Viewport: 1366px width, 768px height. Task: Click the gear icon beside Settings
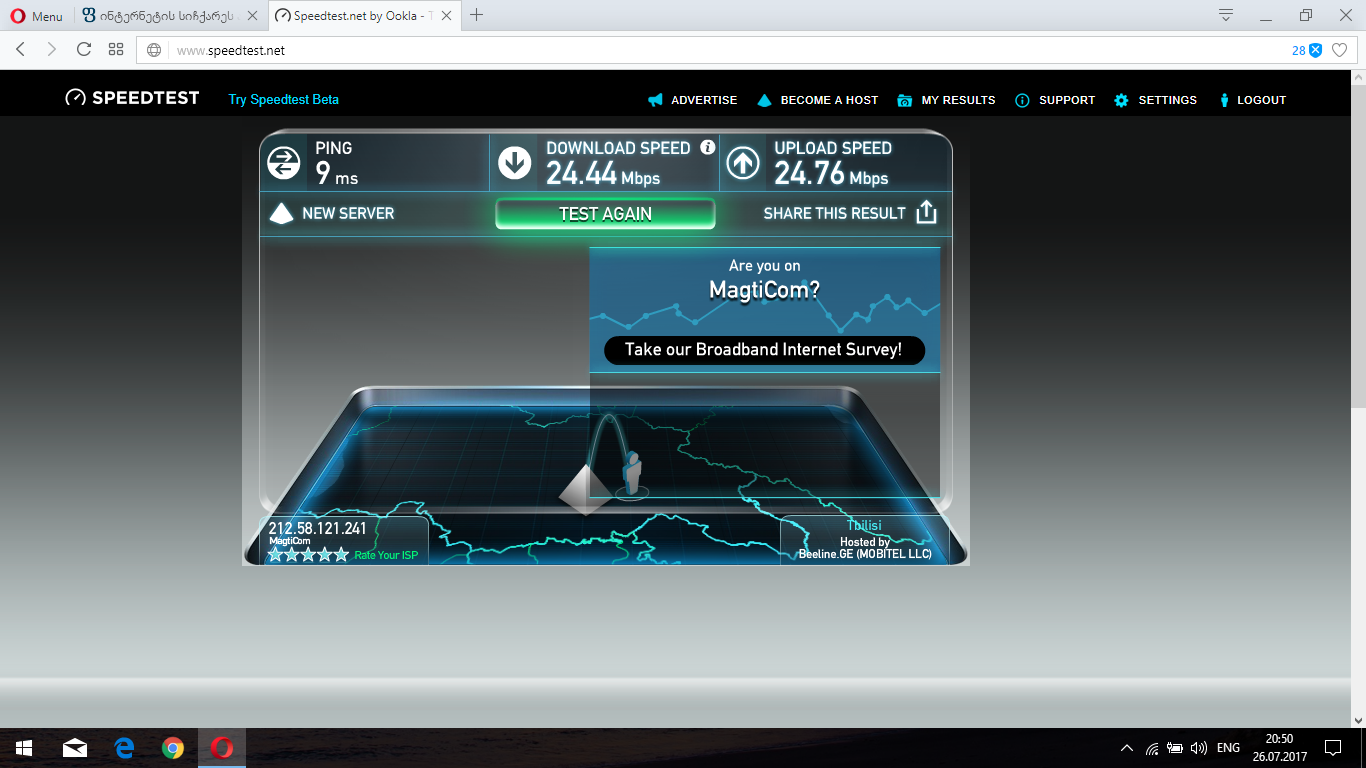[1121, 100]
